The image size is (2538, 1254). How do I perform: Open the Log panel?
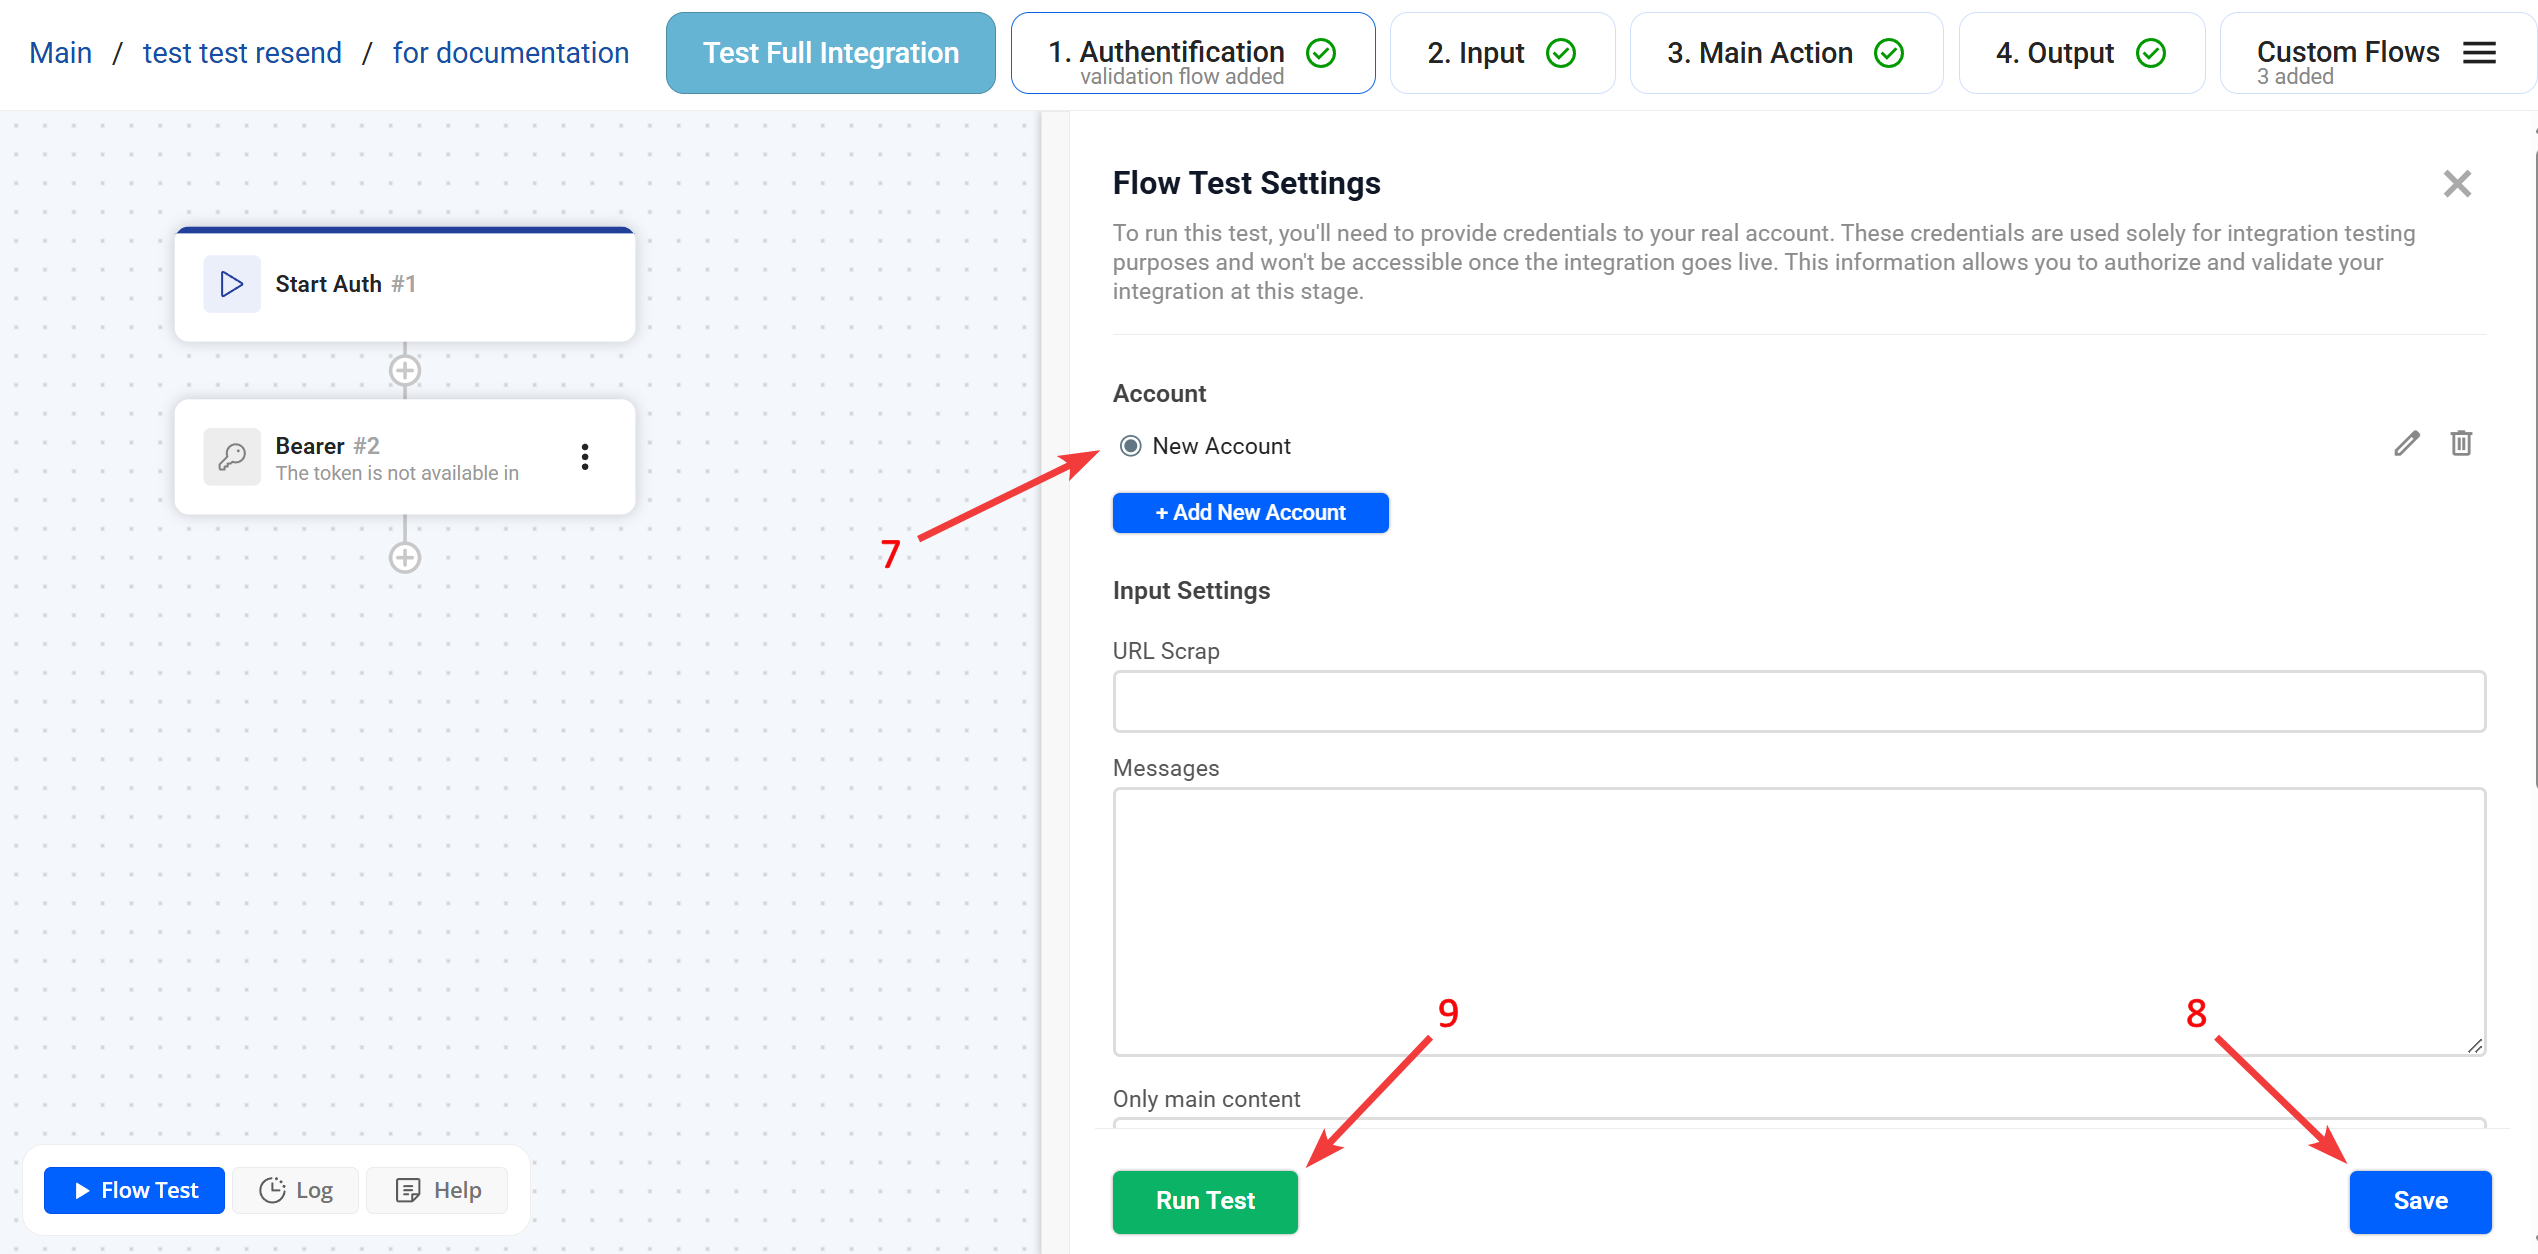pyautogui.click(x=296, y=1190)
